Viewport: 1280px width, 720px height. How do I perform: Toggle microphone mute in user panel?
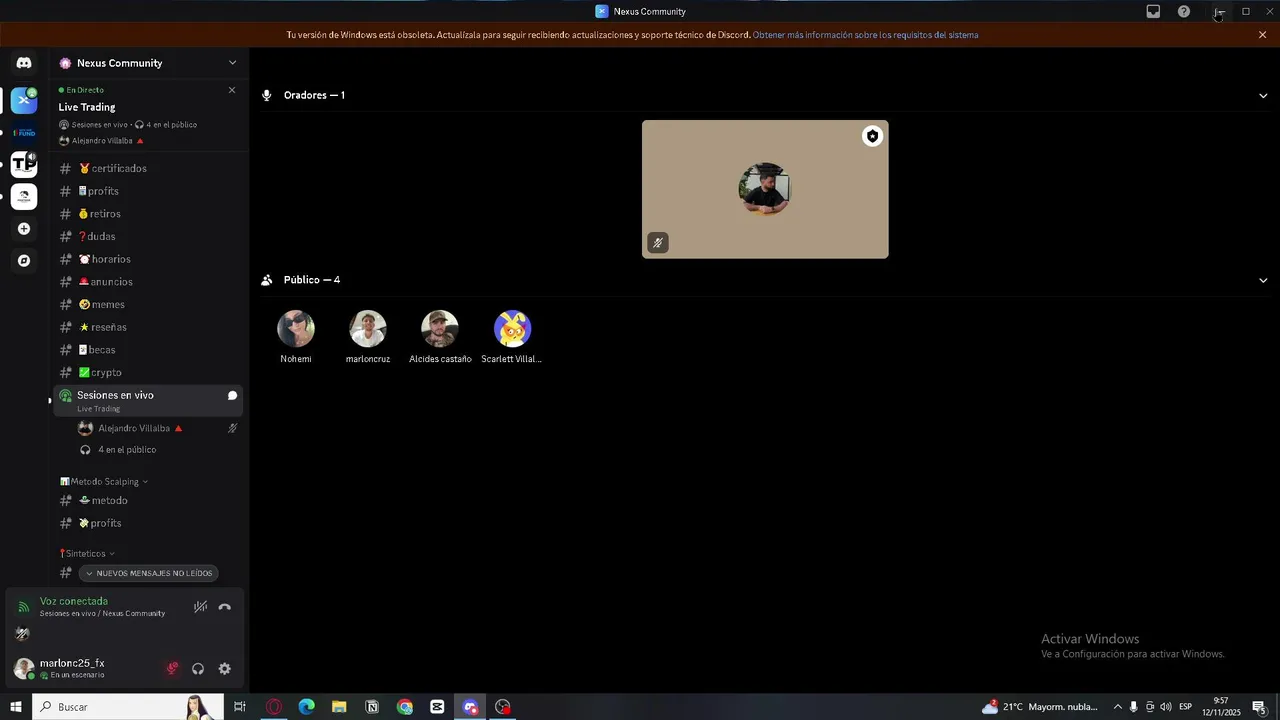172,669
